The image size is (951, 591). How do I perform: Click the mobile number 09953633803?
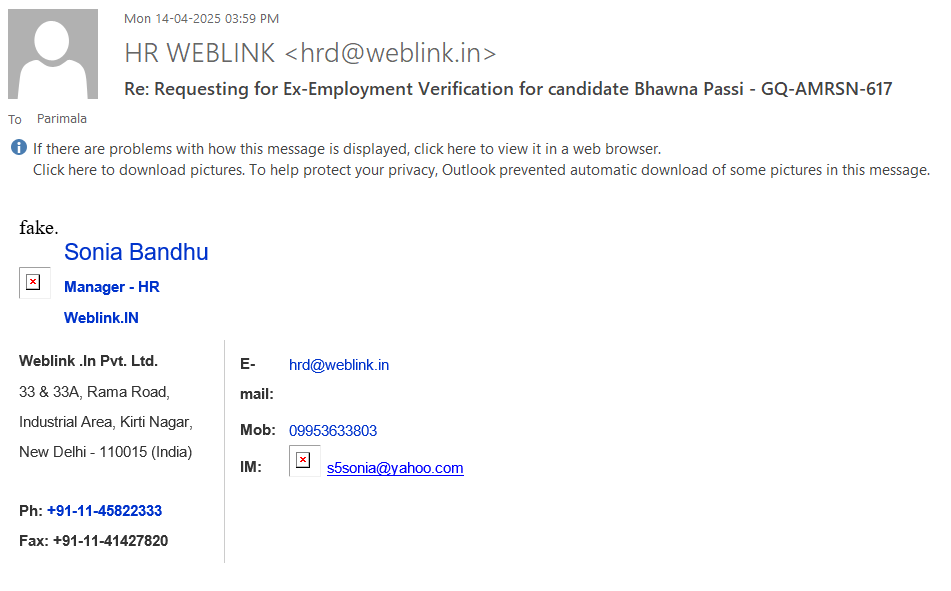(333, 431)
